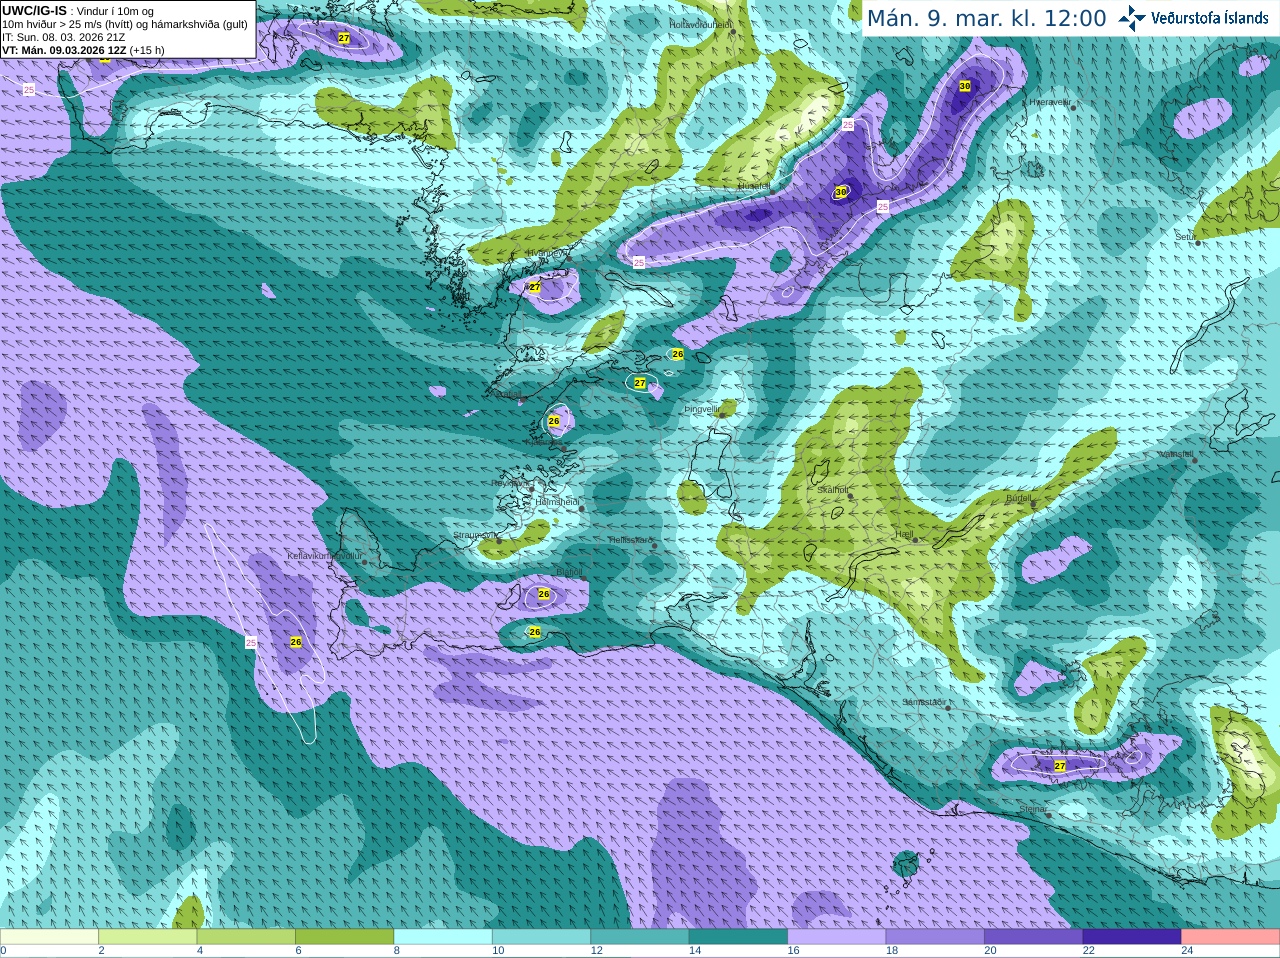Click the Bláfjöll station label
Viewport: 1280px width, 958px height.
coord(569,572)
